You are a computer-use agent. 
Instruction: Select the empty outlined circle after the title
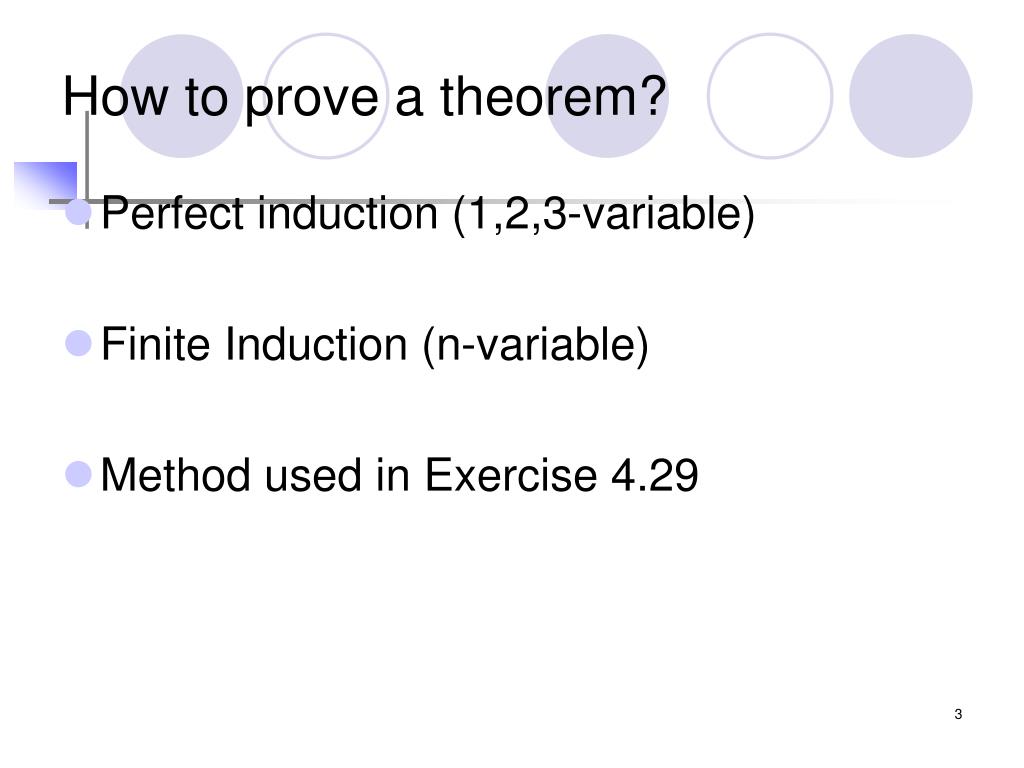point(770,96)
